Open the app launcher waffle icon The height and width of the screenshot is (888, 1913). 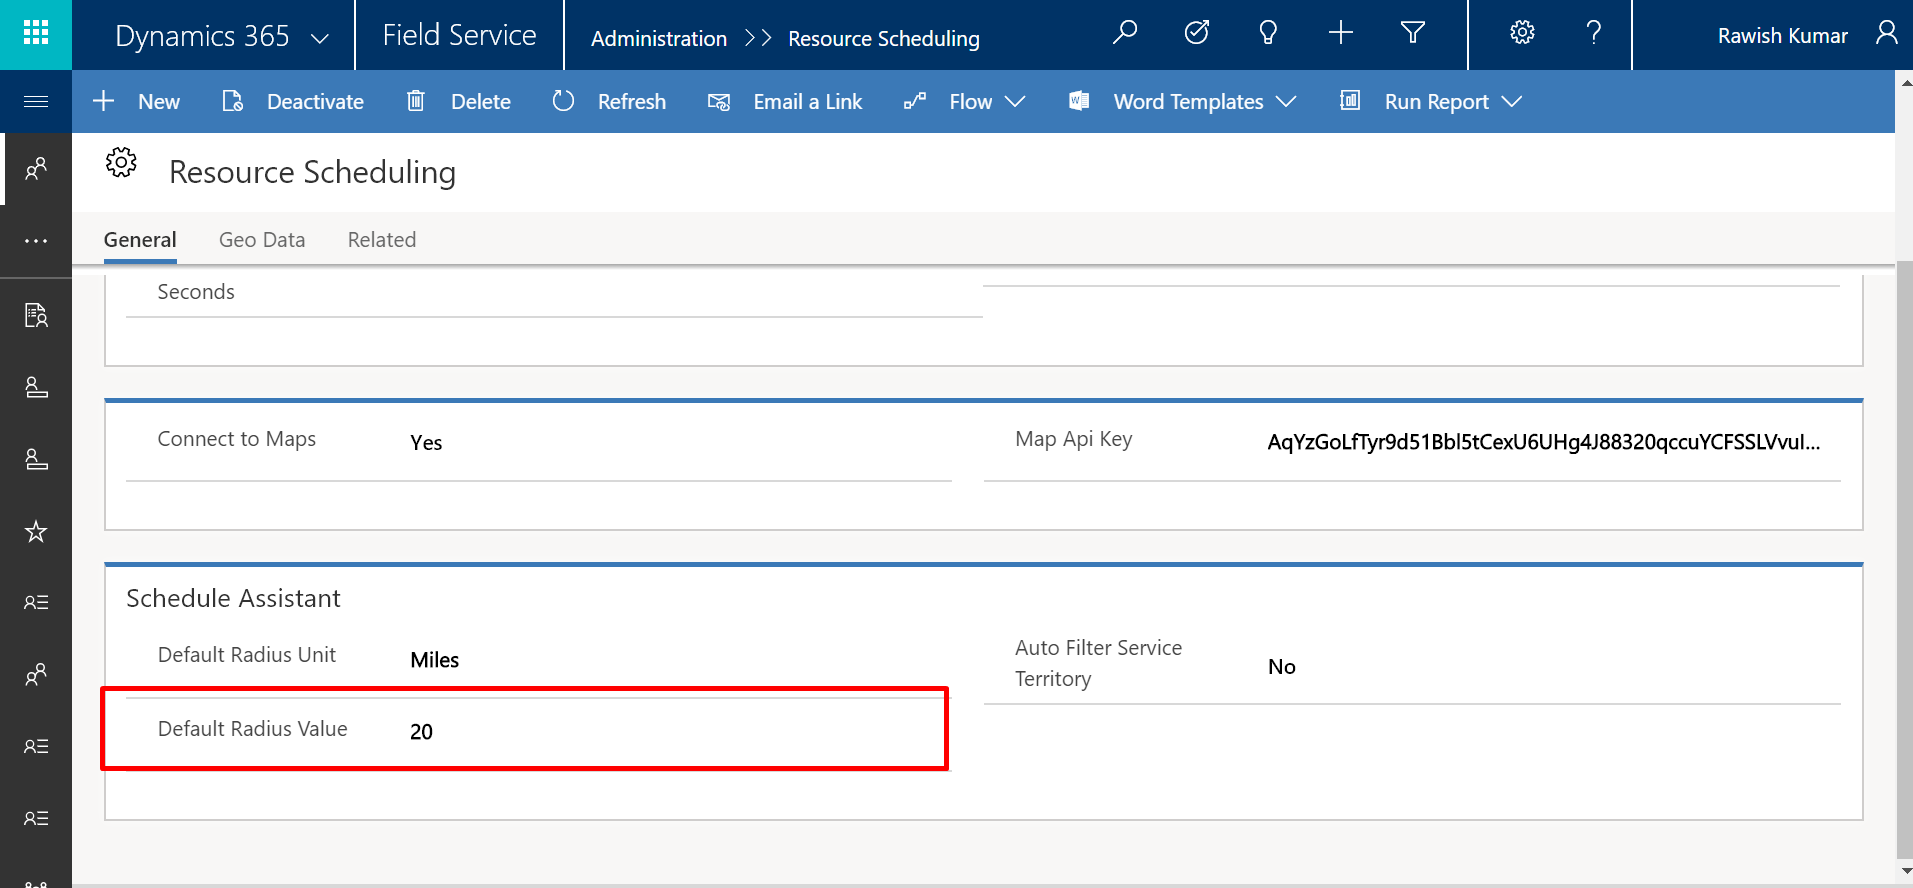[x=36, y=34]
